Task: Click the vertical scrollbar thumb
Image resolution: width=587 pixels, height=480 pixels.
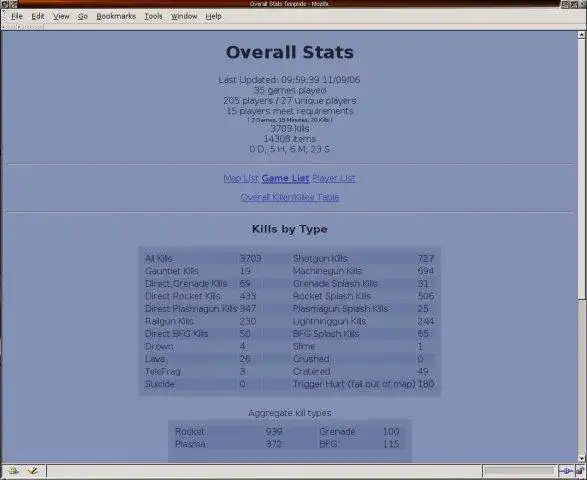Action: tap(581, 168)
